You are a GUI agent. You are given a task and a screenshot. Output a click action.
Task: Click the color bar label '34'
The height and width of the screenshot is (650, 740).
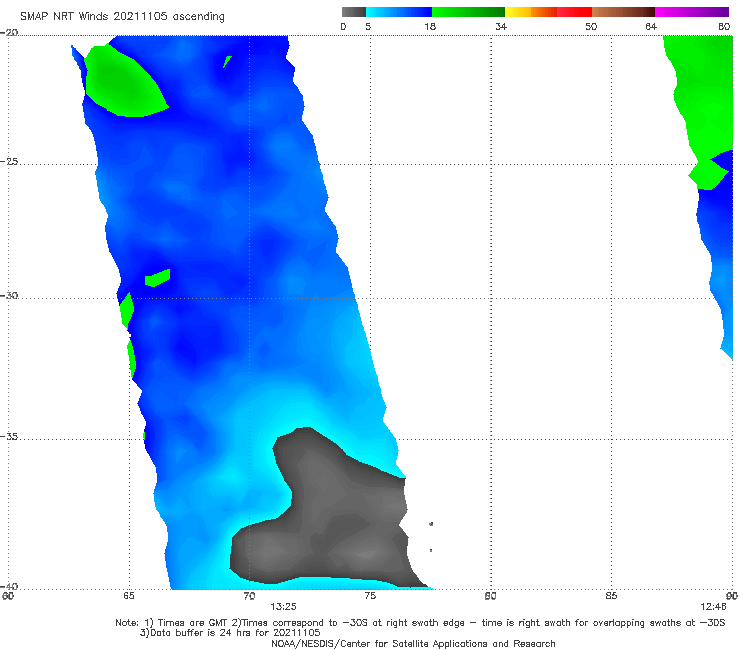501,26
